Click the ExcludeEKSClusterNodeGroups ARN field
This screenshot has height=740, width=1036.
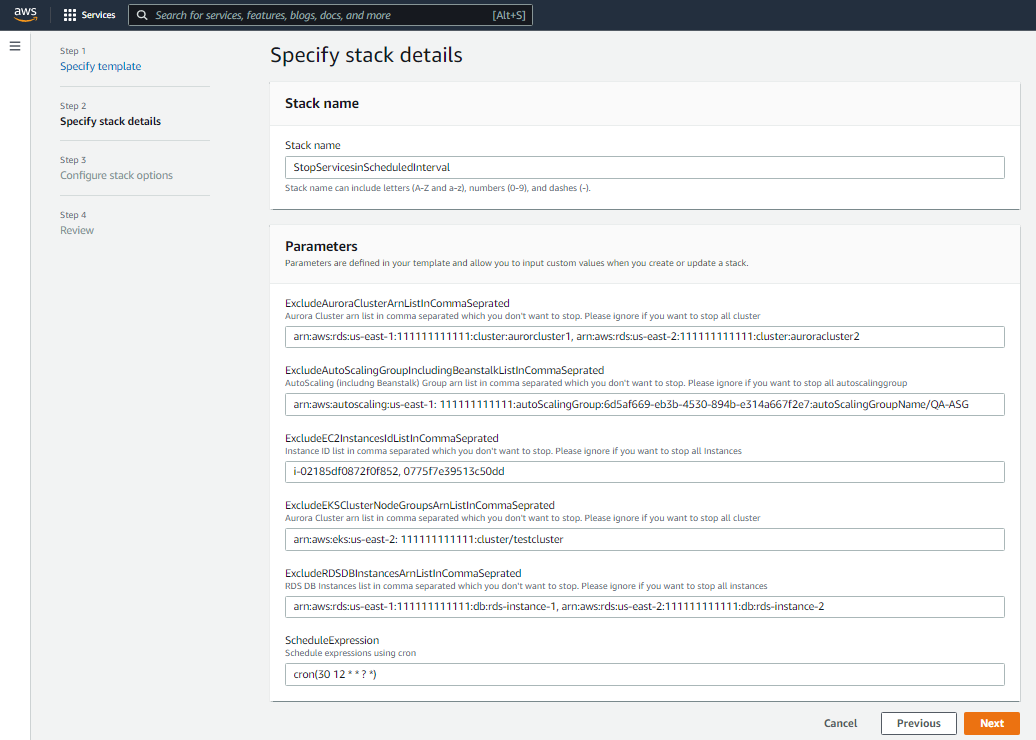(645, 539)
